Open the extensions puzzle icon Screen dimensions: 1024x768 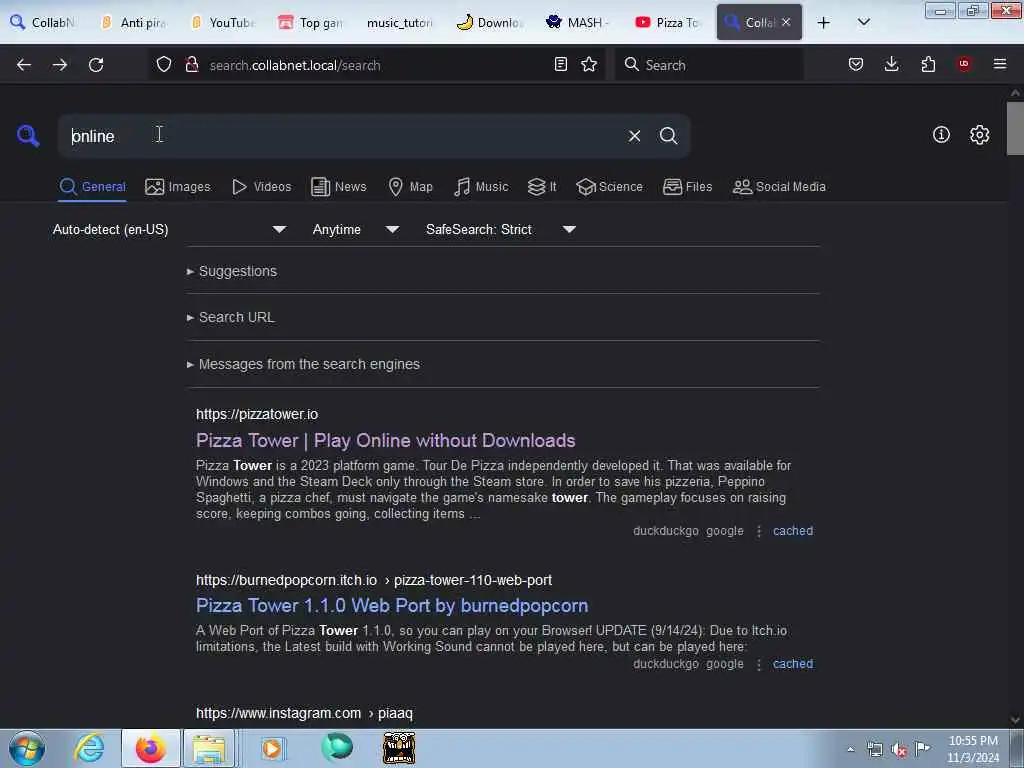(928, 64)
